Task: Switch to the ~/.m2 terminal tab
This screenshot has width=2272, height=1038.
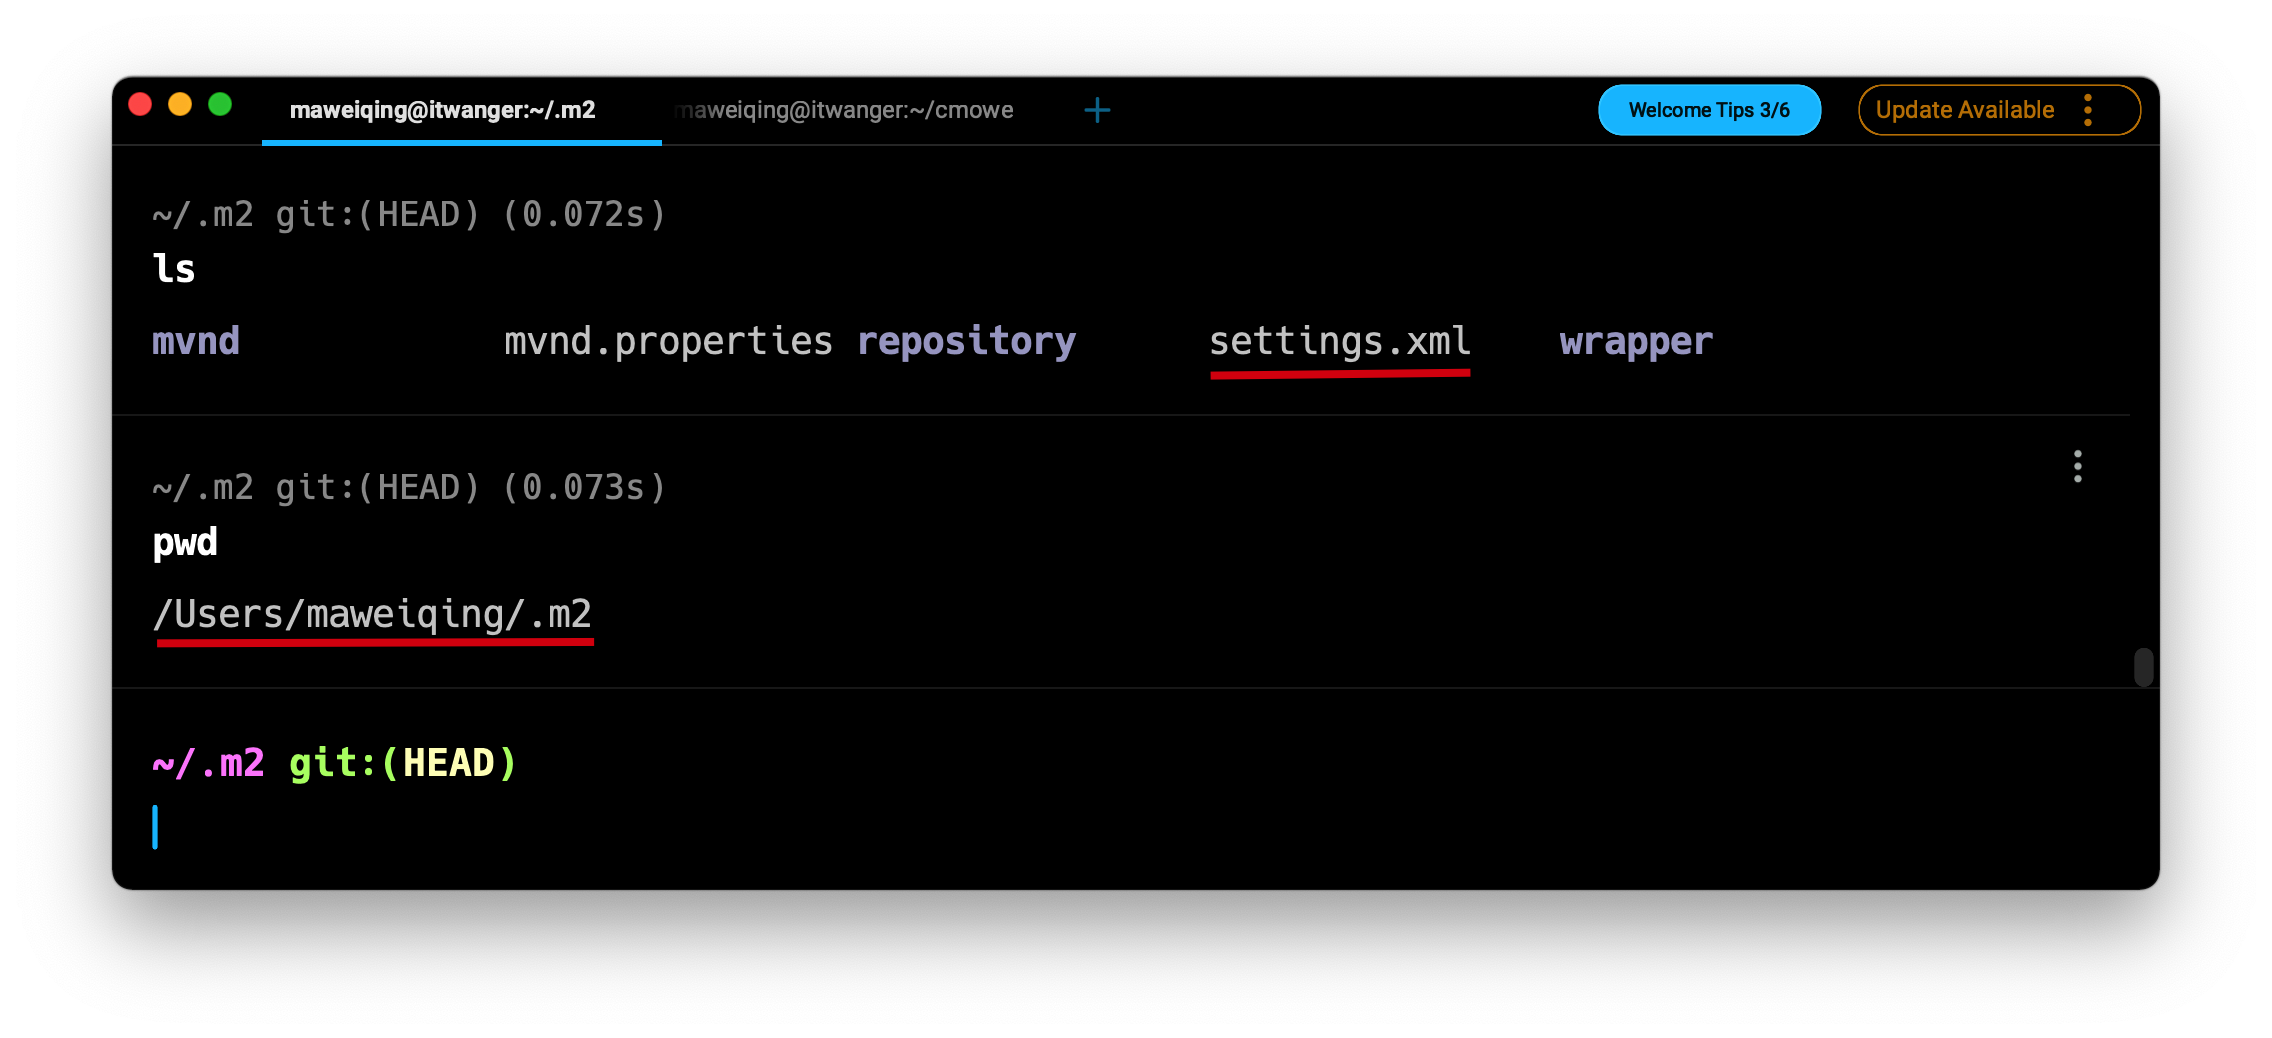Action: pyautogui.click(x=443, y=110)
